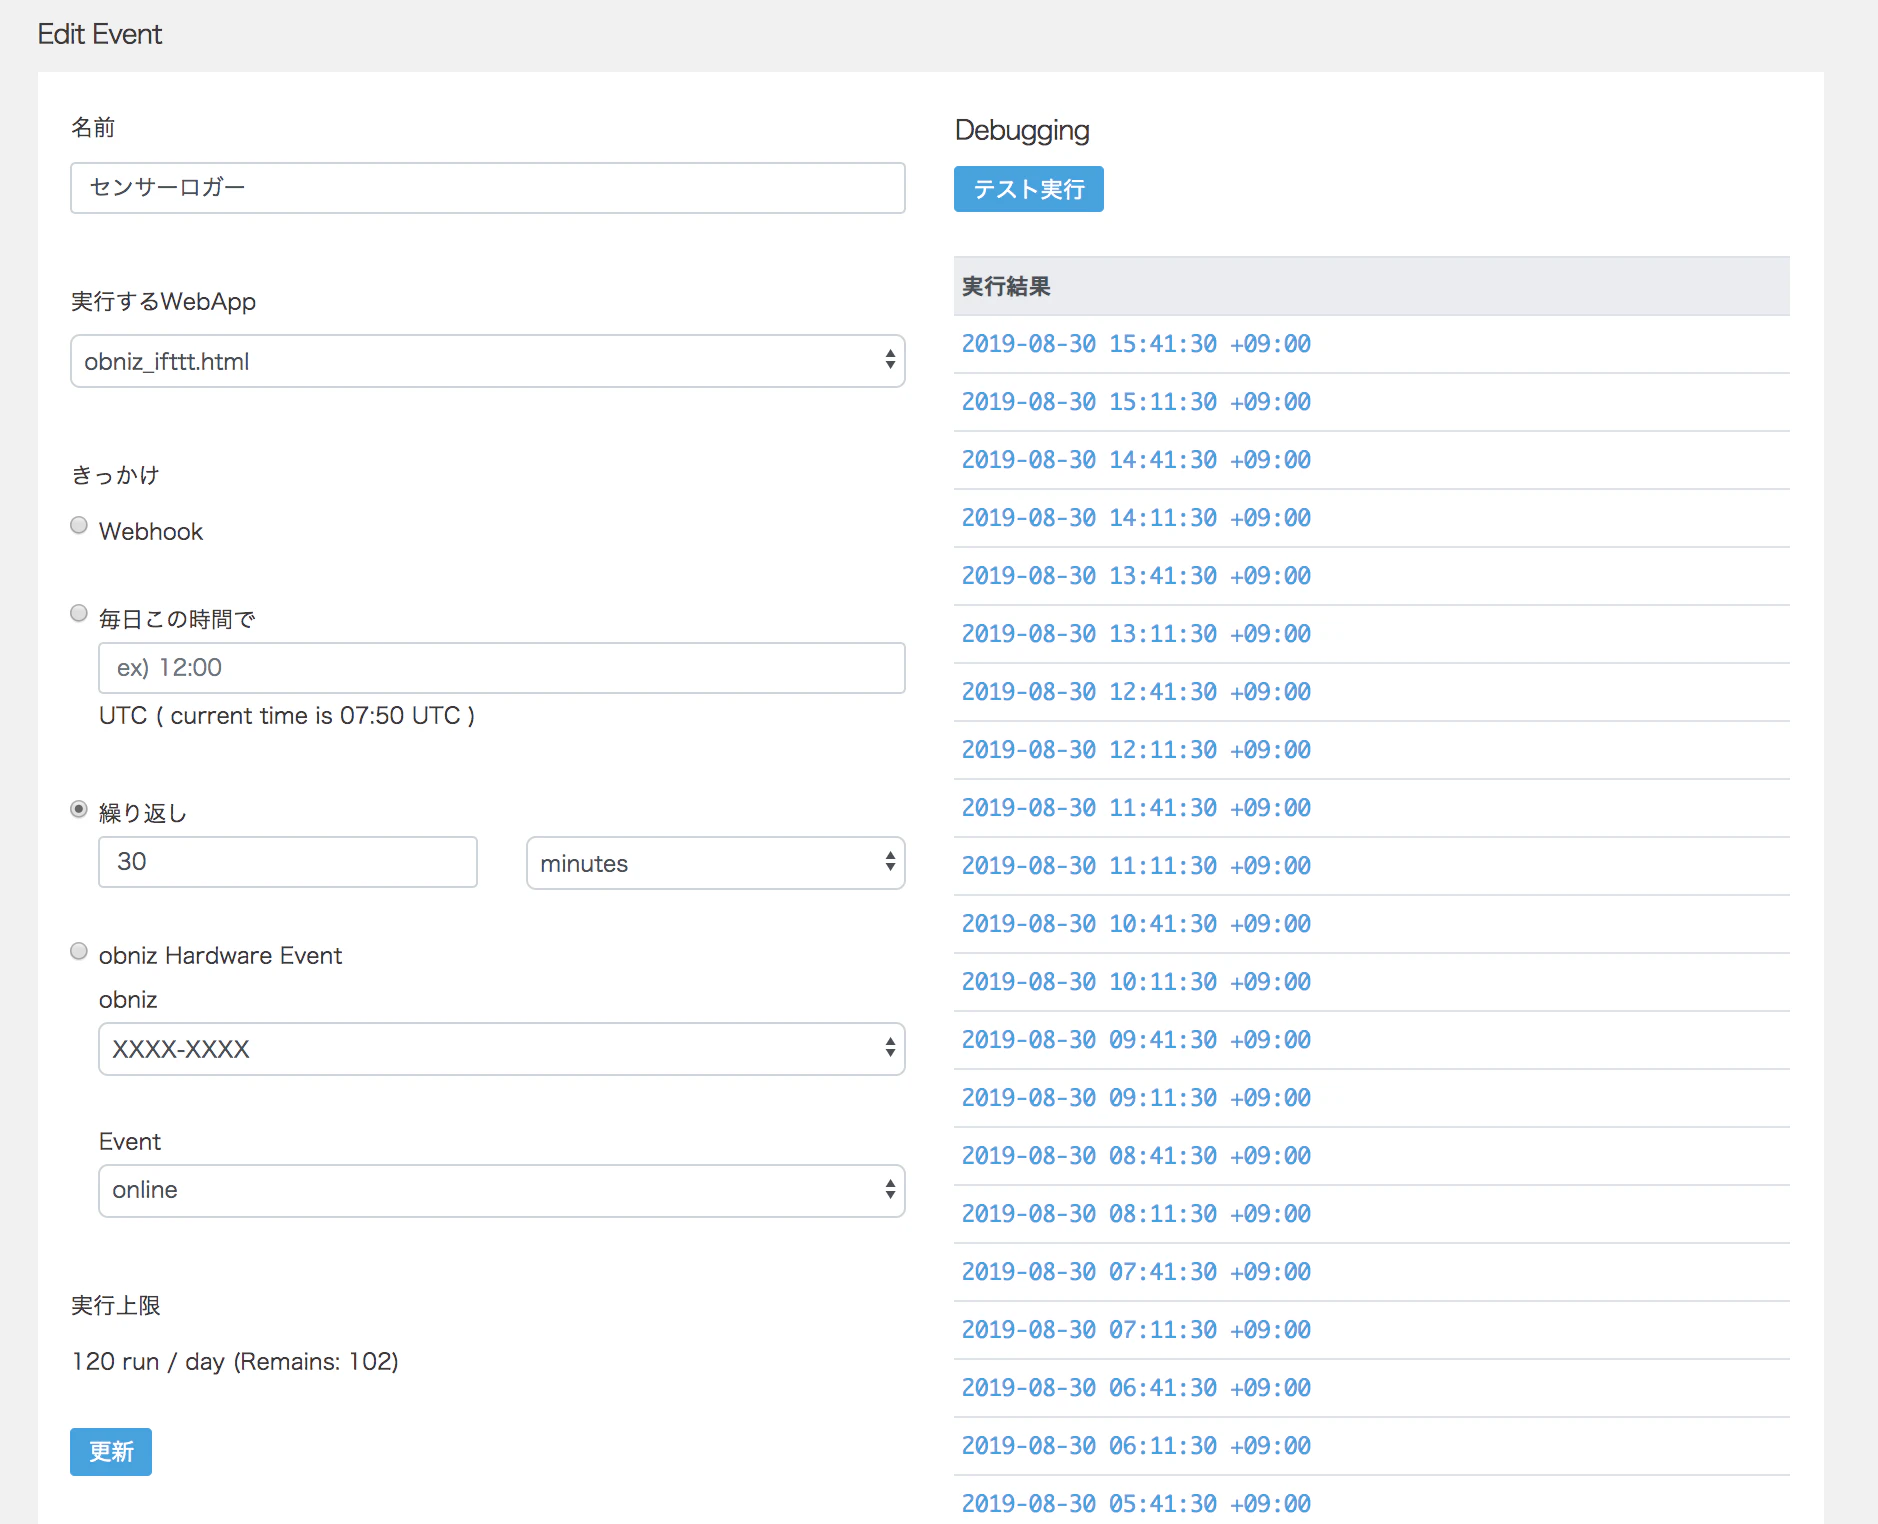The width and height of the screenshot is (1878, 1524).
Task: Click the Edit Event page title
Action: click(x=99, y=34)
